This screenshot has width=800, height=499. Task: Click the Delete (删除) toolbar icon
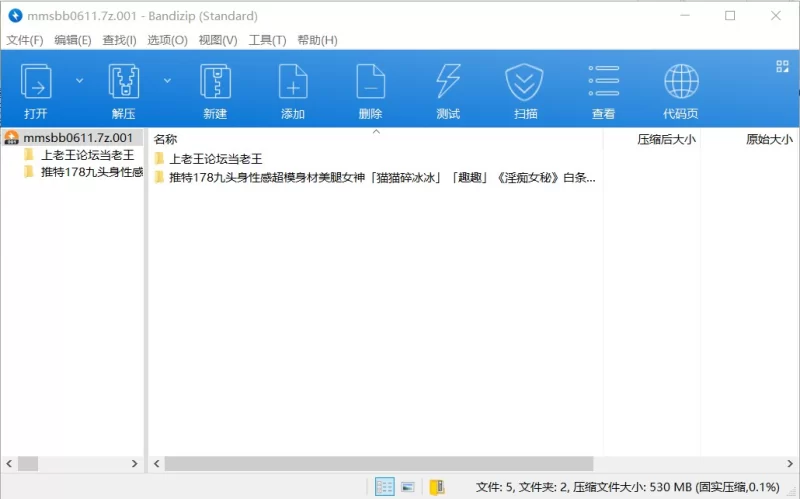click(x=370, y=82)
